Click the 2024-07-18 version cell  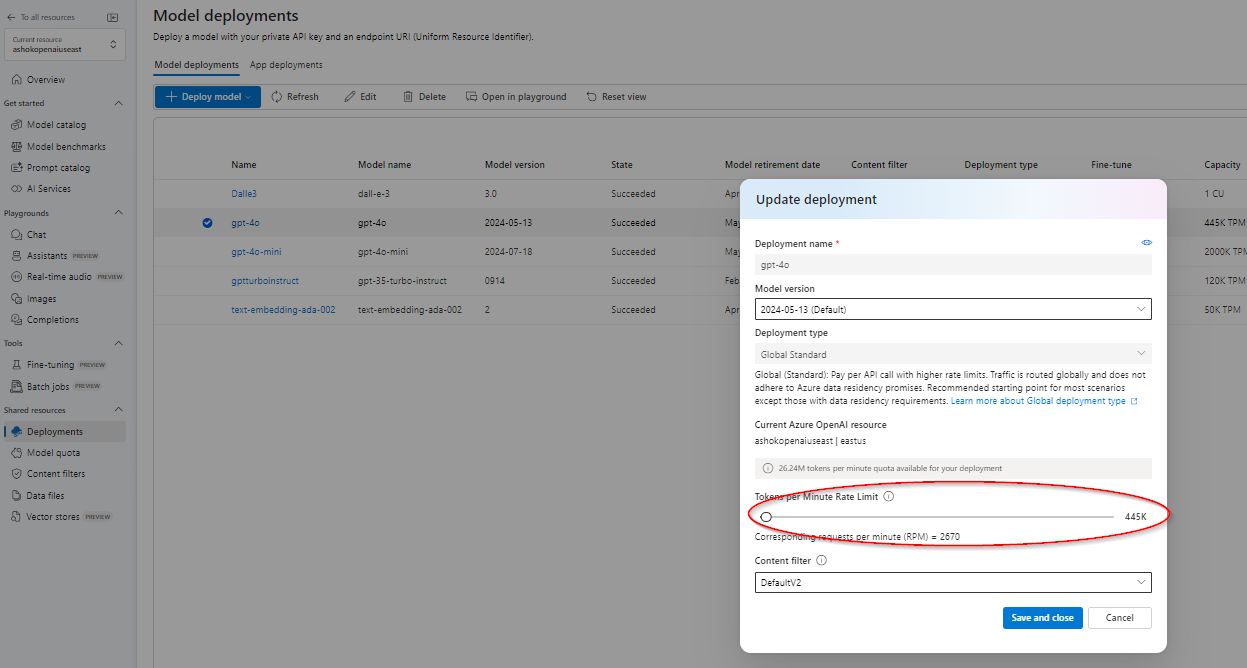pos(508,252)
